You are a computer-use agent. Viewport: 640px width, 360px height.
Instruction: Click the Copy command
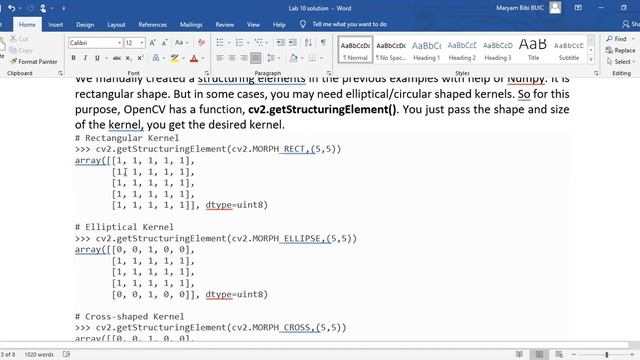coord(20,50)
